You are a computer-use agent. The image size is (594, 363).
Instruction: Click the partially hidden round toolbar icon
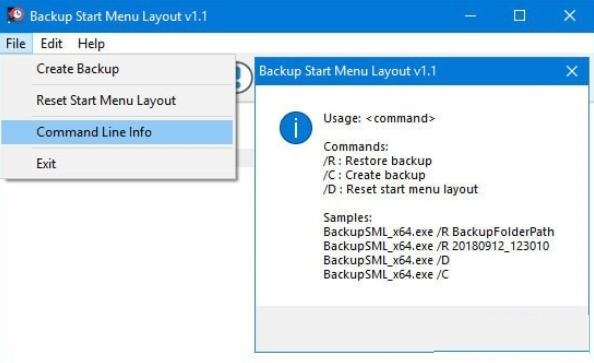pyautogui.click(x=243, y=77)
